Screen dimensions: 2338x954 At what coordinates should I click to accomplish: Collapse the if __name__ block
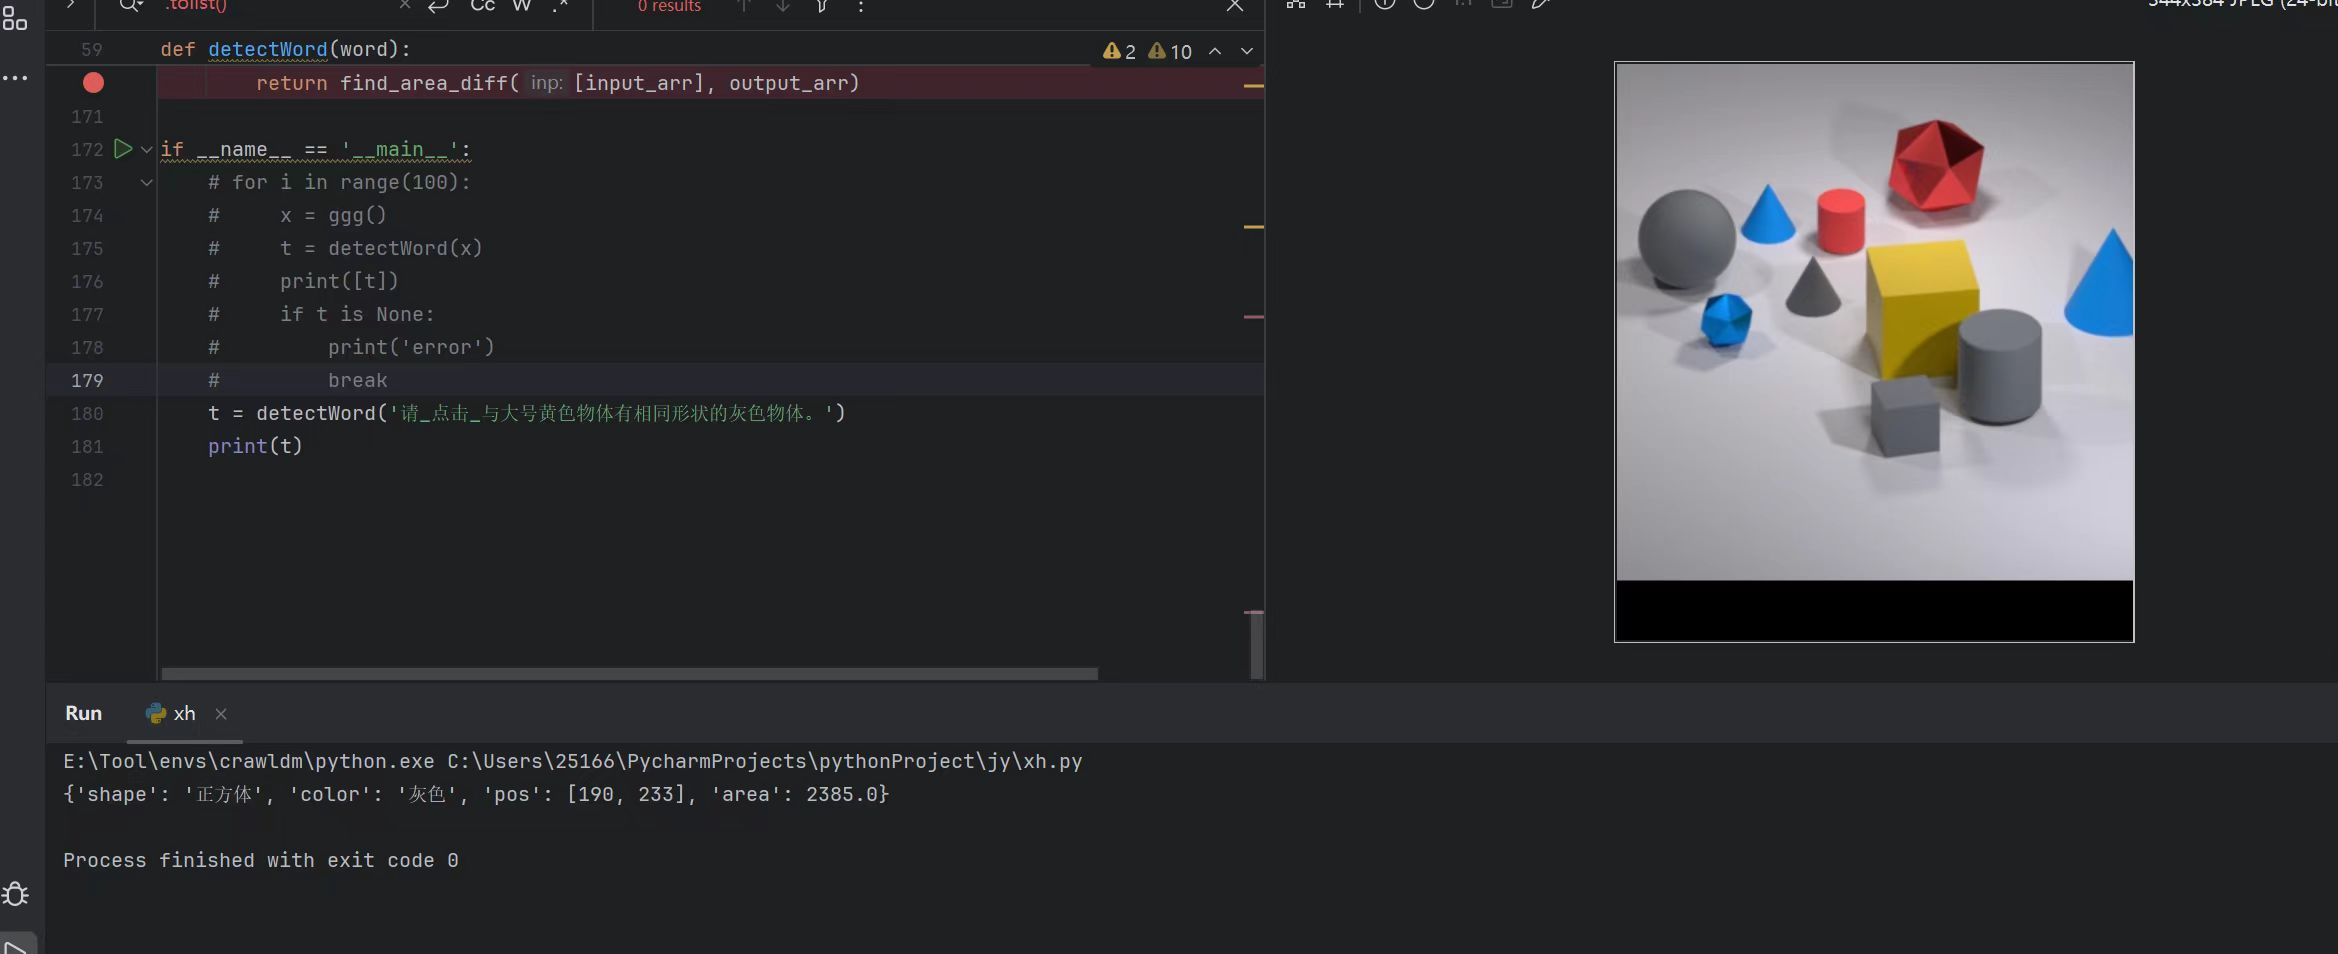147,150
